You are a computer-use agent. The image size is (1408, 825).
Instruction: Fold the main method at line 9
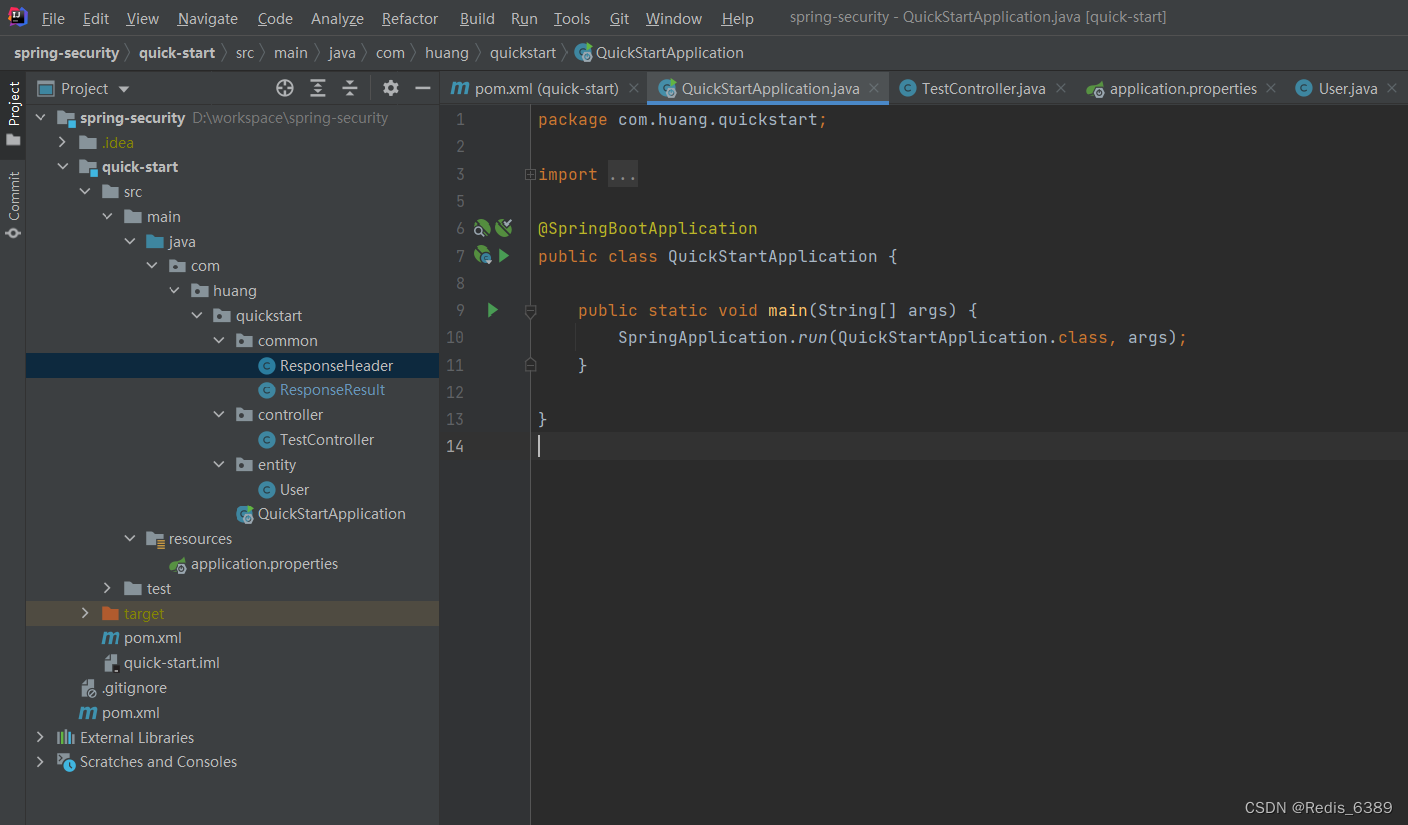[530, 310]
